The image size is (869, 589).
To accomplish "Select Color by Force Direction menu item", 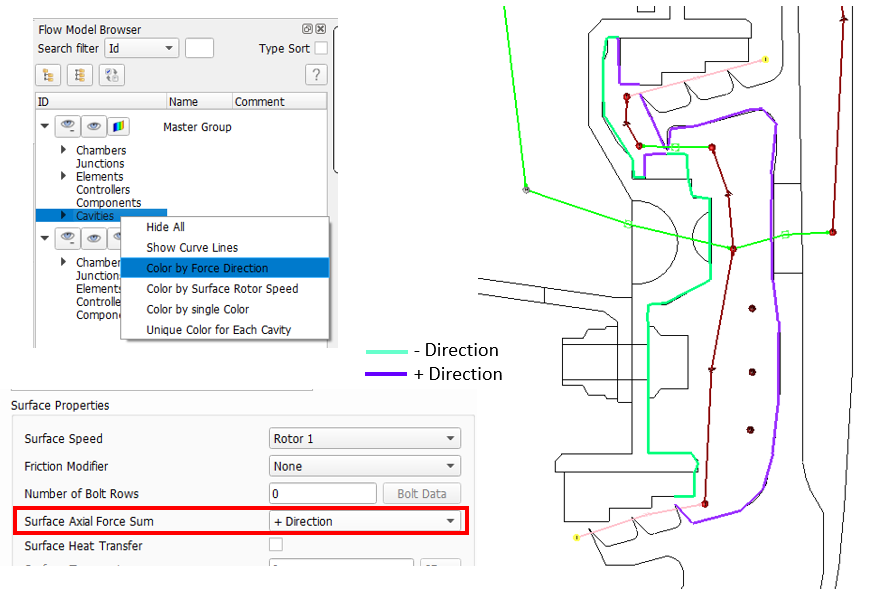I will (x=207, y=268).
